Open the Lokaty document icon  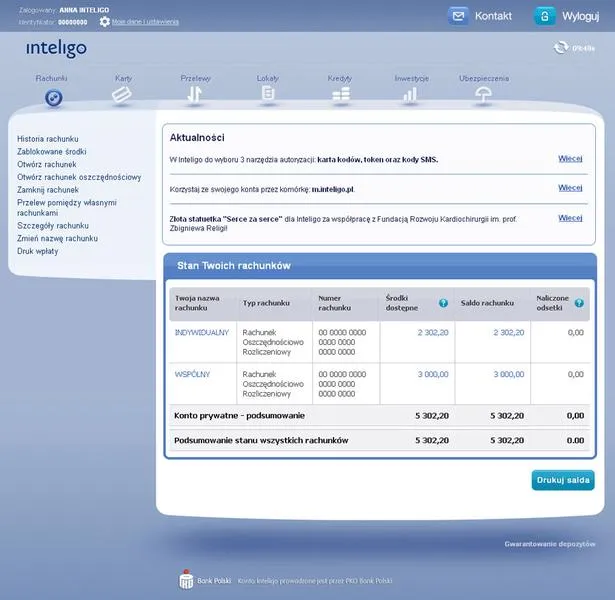[267, 94]
